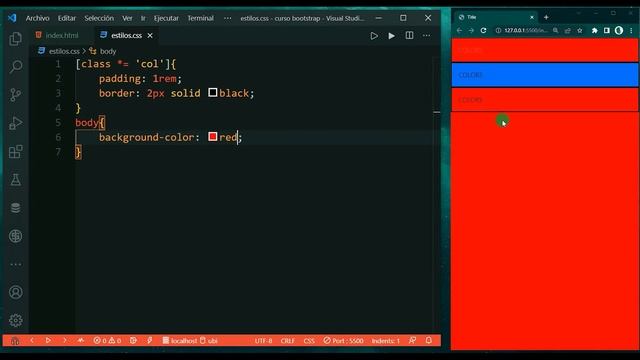The image size is (640, 360).
Task: Open a new browser tab
Action: pos(546,17)
